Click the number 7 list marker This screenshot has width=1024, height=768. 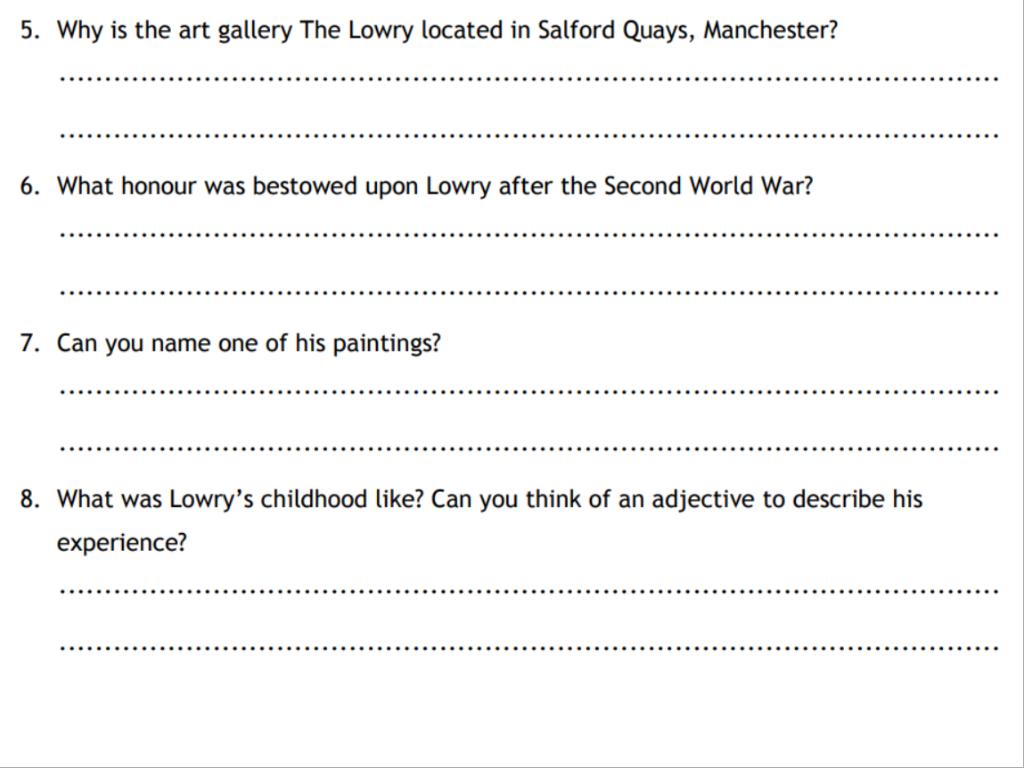[x=30, y=343]
